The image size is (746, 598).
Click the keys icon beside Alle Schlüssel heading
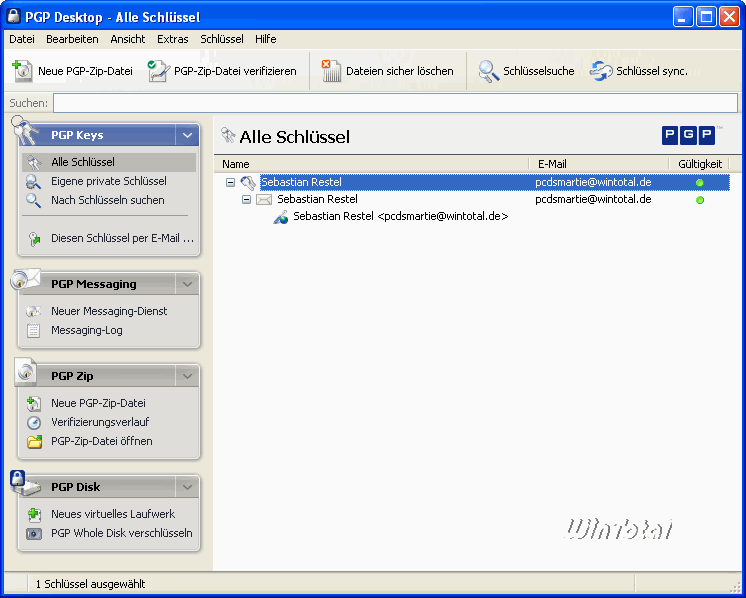click(x=228, y=136)
